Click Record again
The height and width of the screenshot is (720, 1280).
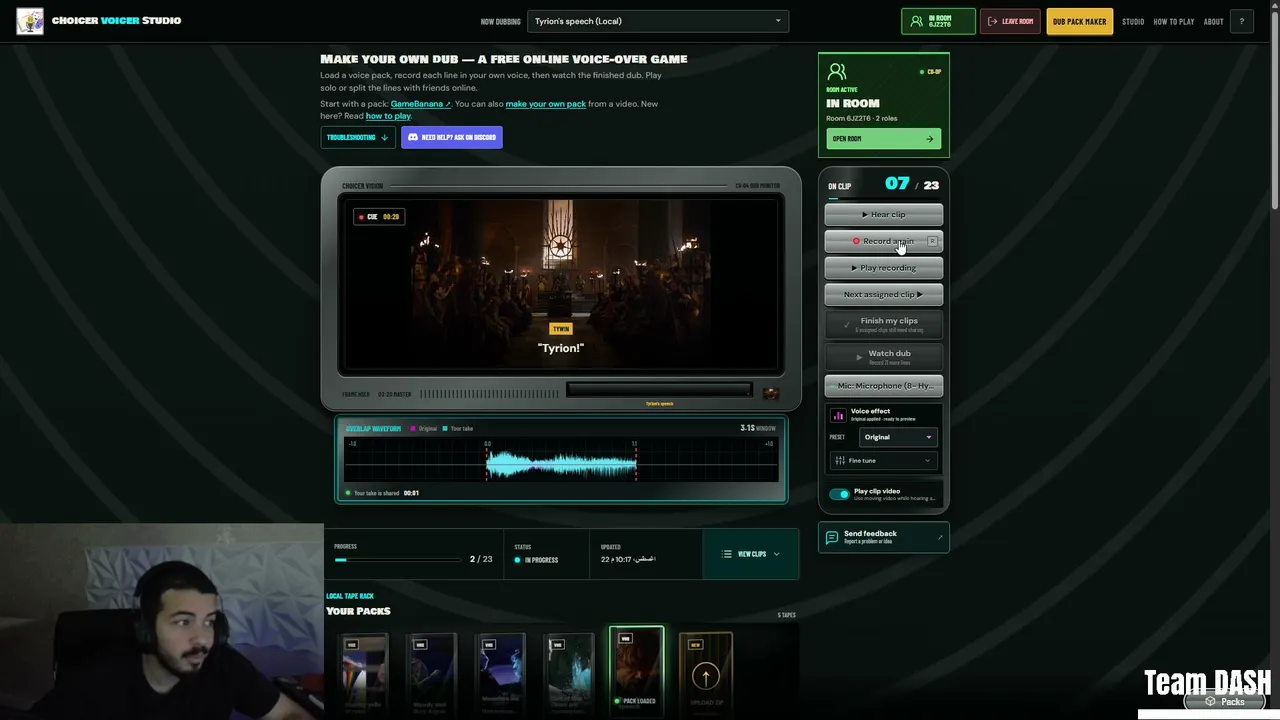click(x=884, y=241)
